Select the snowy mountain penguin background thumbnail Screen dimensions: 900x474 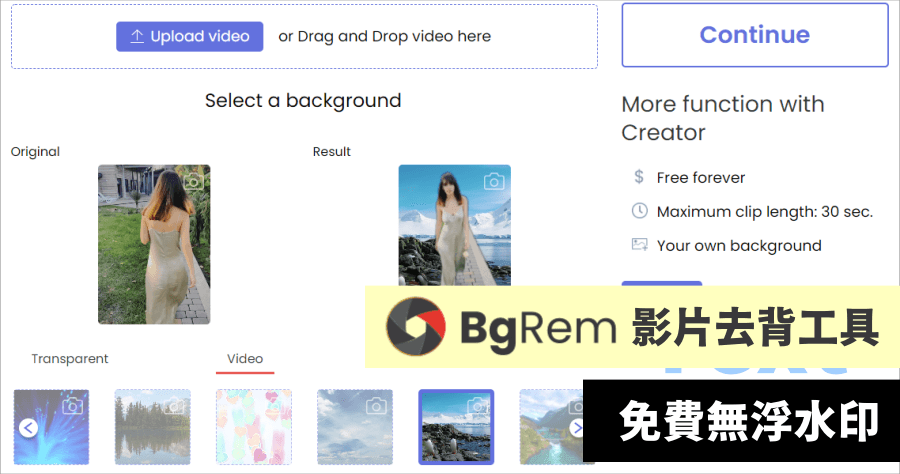[456, 427]
